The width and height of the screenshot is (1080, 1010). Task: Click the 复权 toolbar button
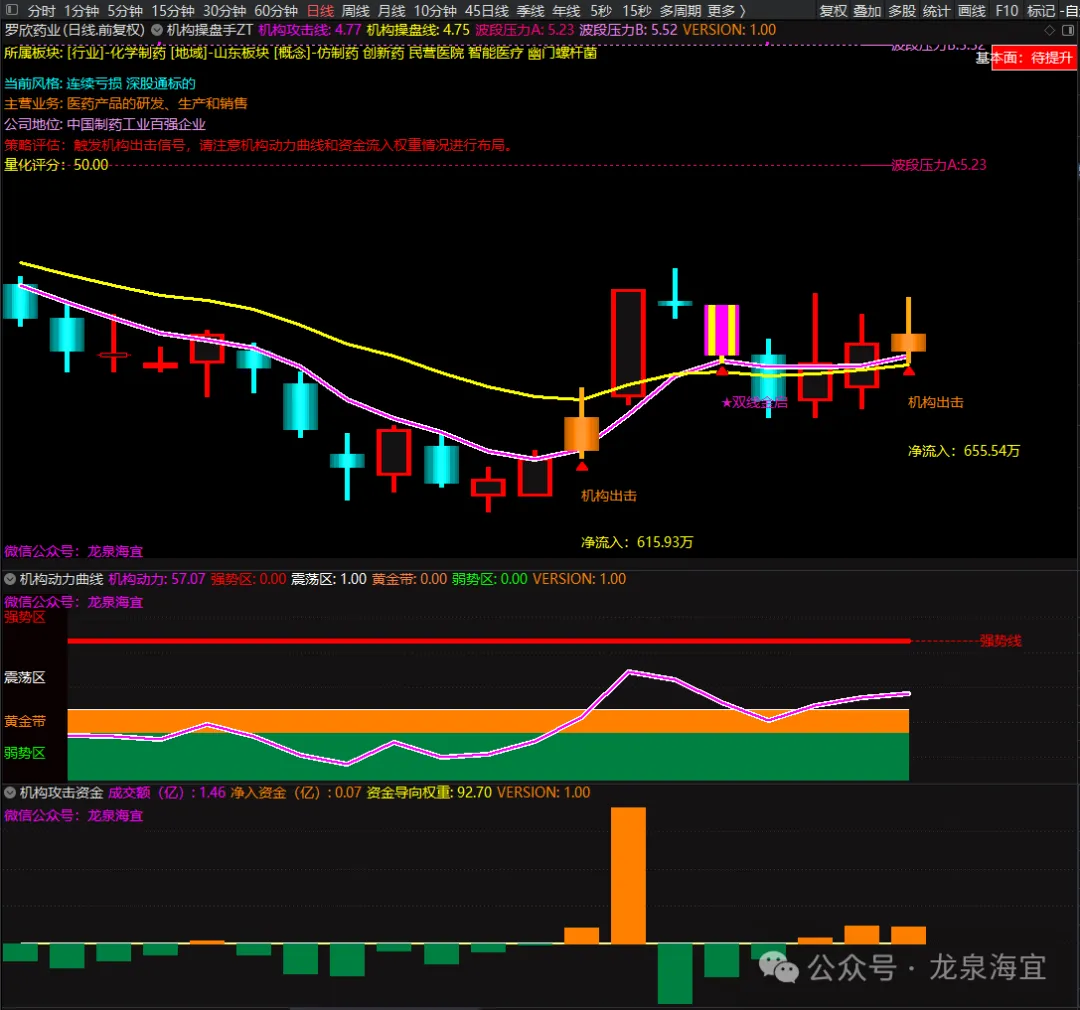click(x=833, y=11)
